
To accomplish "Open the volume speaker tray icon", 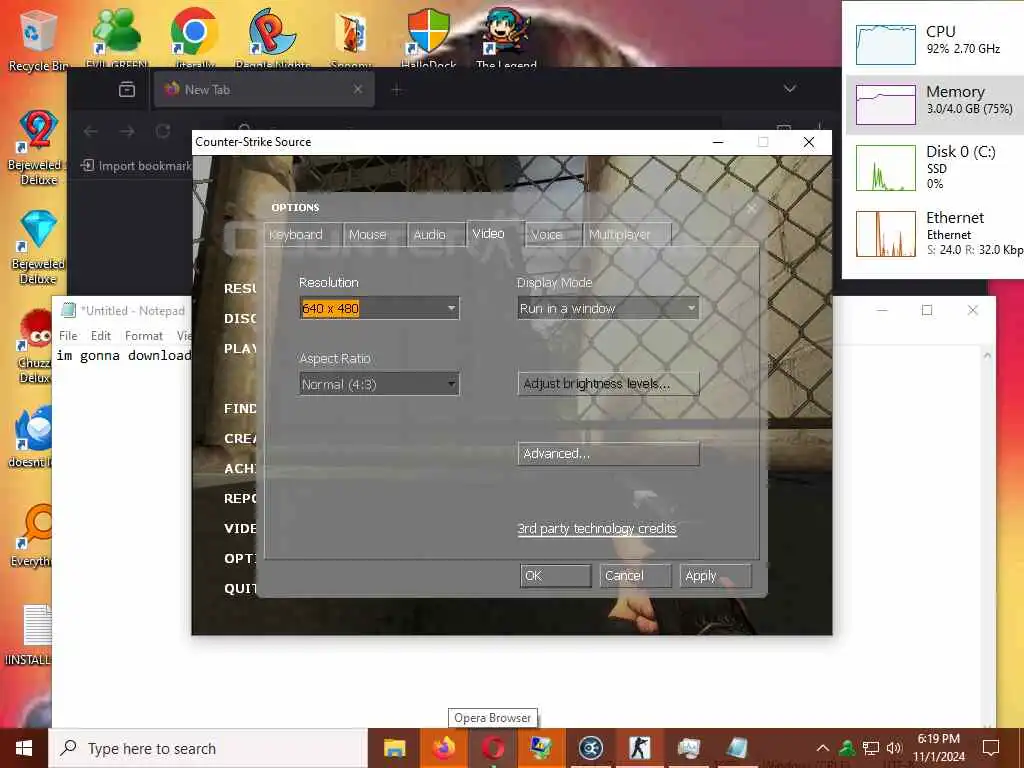I will [894, 748].
